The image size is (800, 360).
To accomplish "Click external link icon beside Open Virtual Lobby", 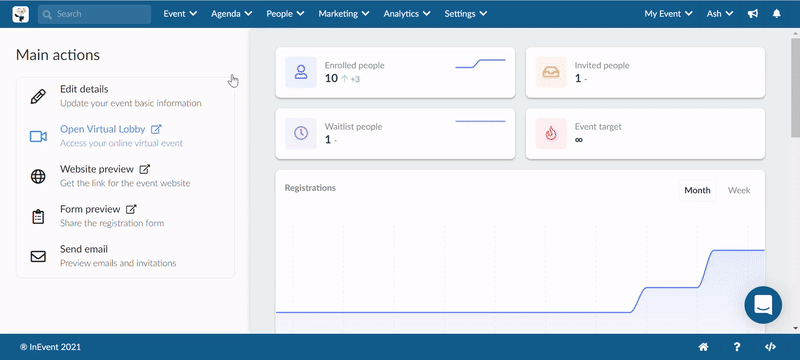I will (157, 129).
